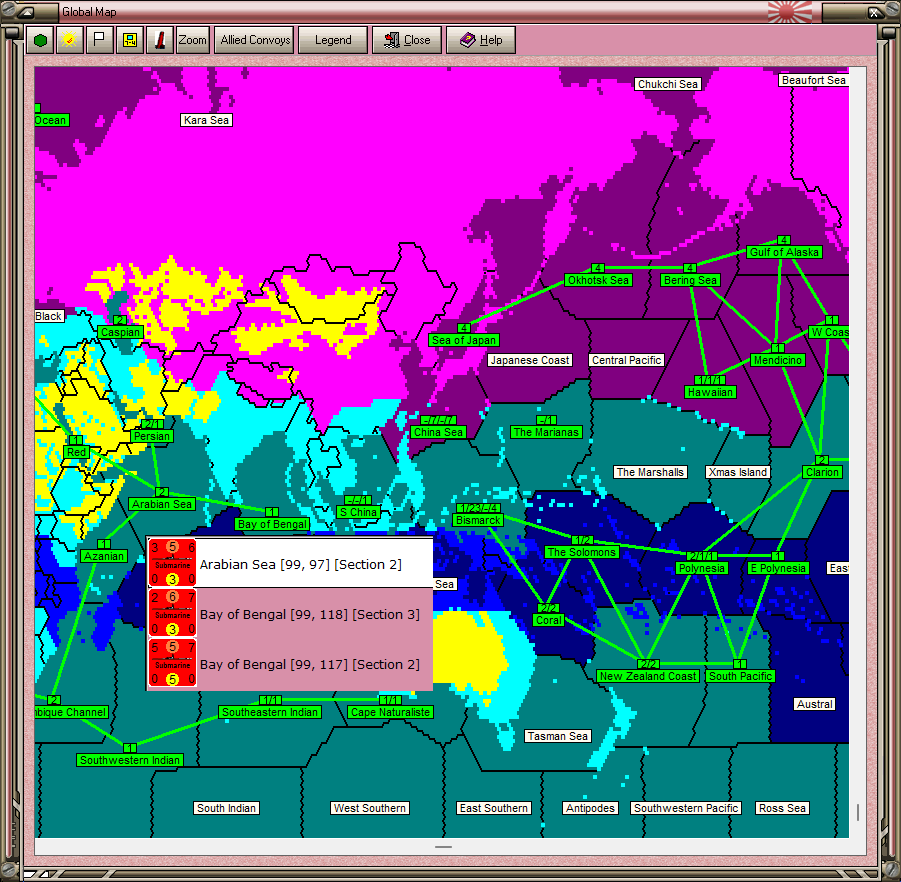Click the white flag toolbar icon
901x882 pixels.
pyautogui.click(x=99, y=40)
